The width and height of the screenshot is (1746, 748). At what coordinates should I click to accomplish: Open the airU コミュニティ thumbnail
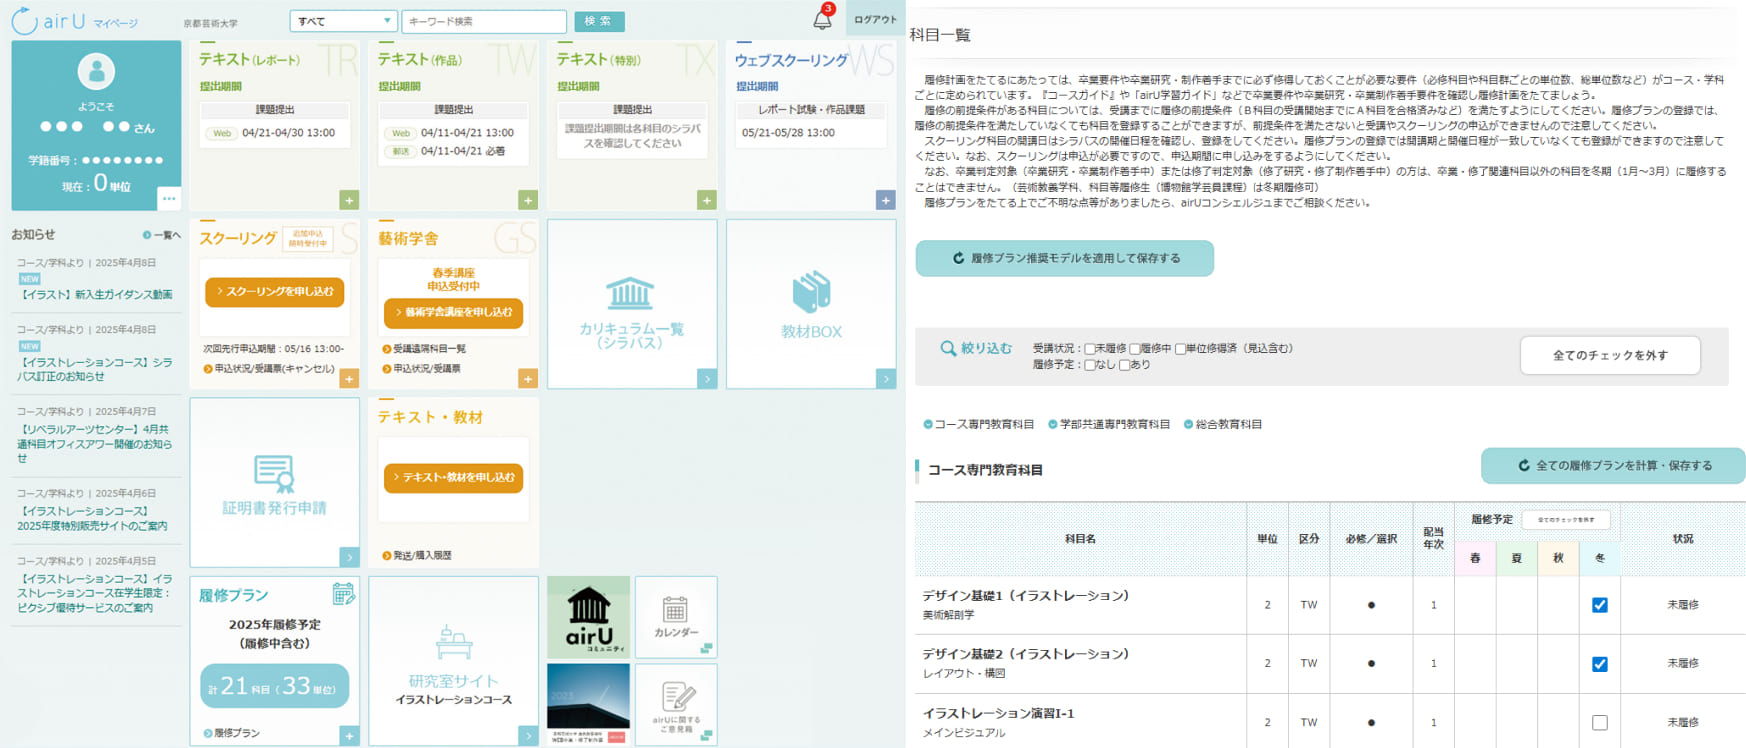[589, 616]
